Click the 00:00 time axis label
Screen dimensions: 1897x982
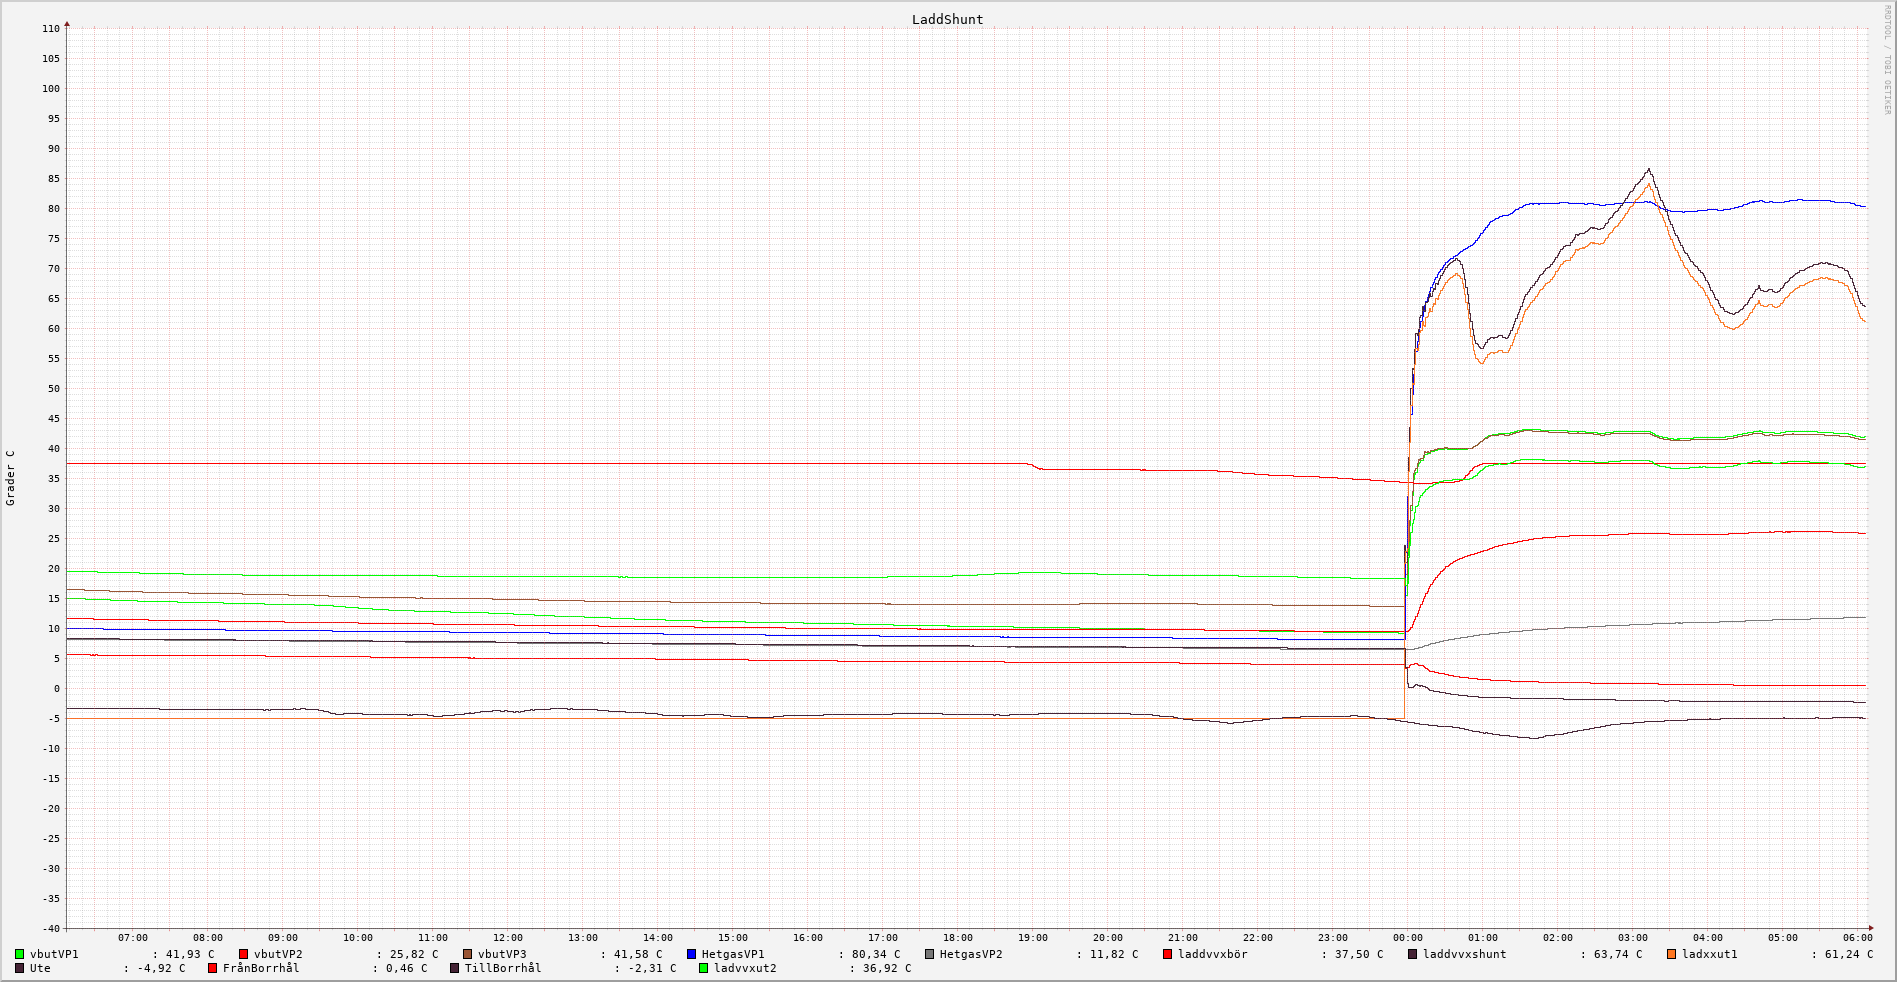point(1407,938)
